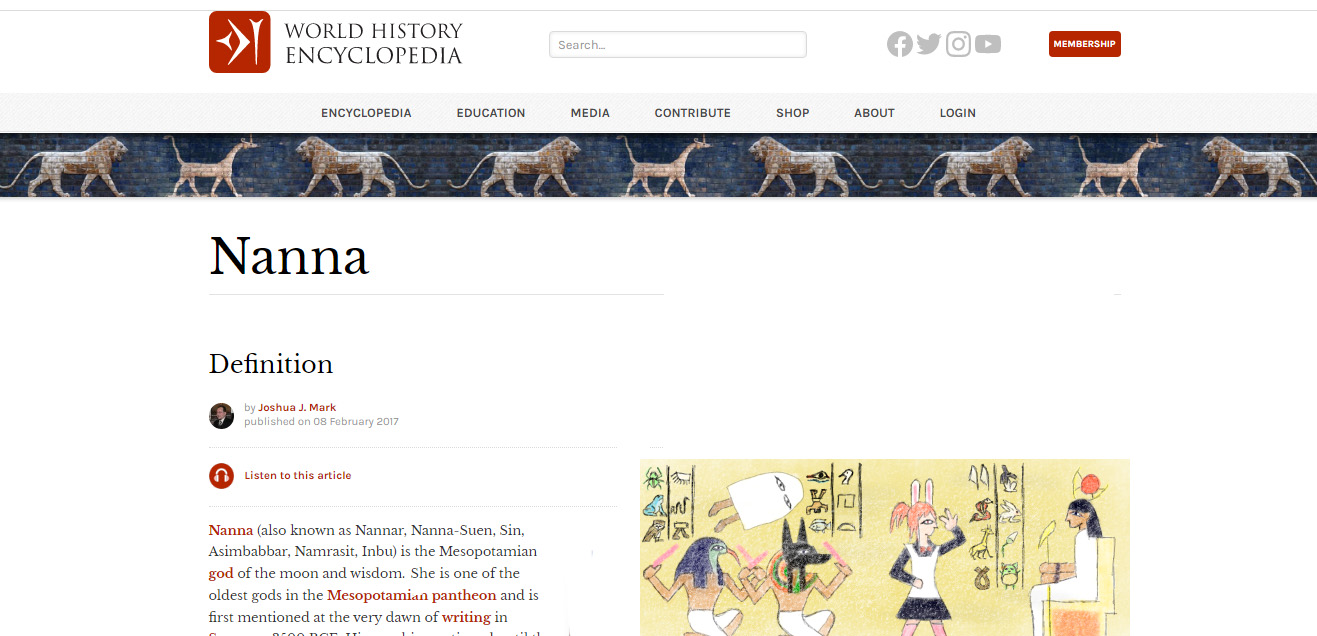
Task: Open author link Joshua J. Mark
Action: 297,408
